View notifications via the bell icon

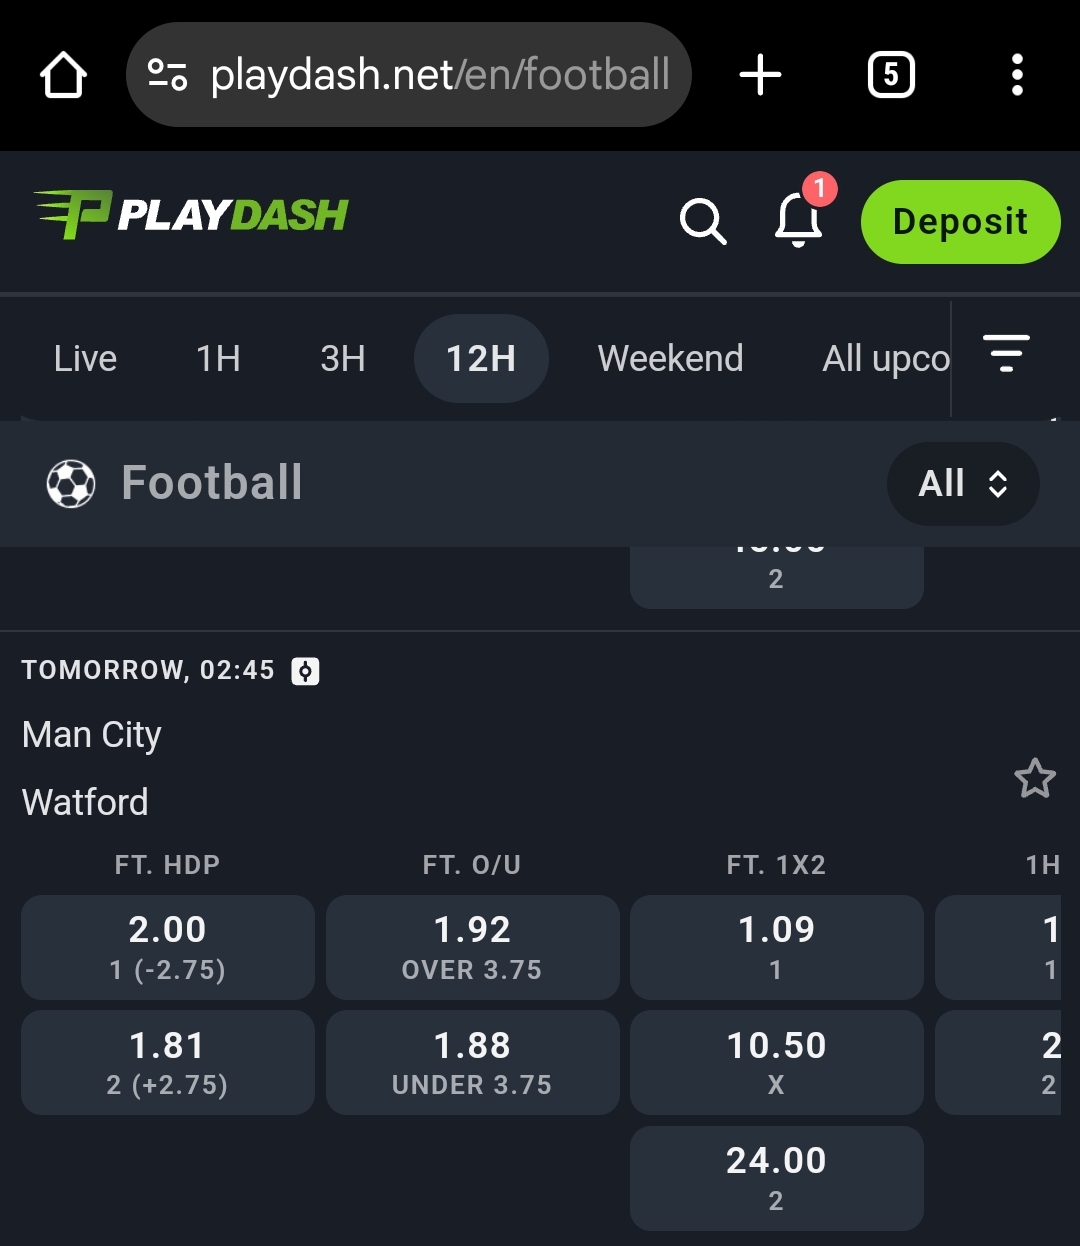coord(799,219)
